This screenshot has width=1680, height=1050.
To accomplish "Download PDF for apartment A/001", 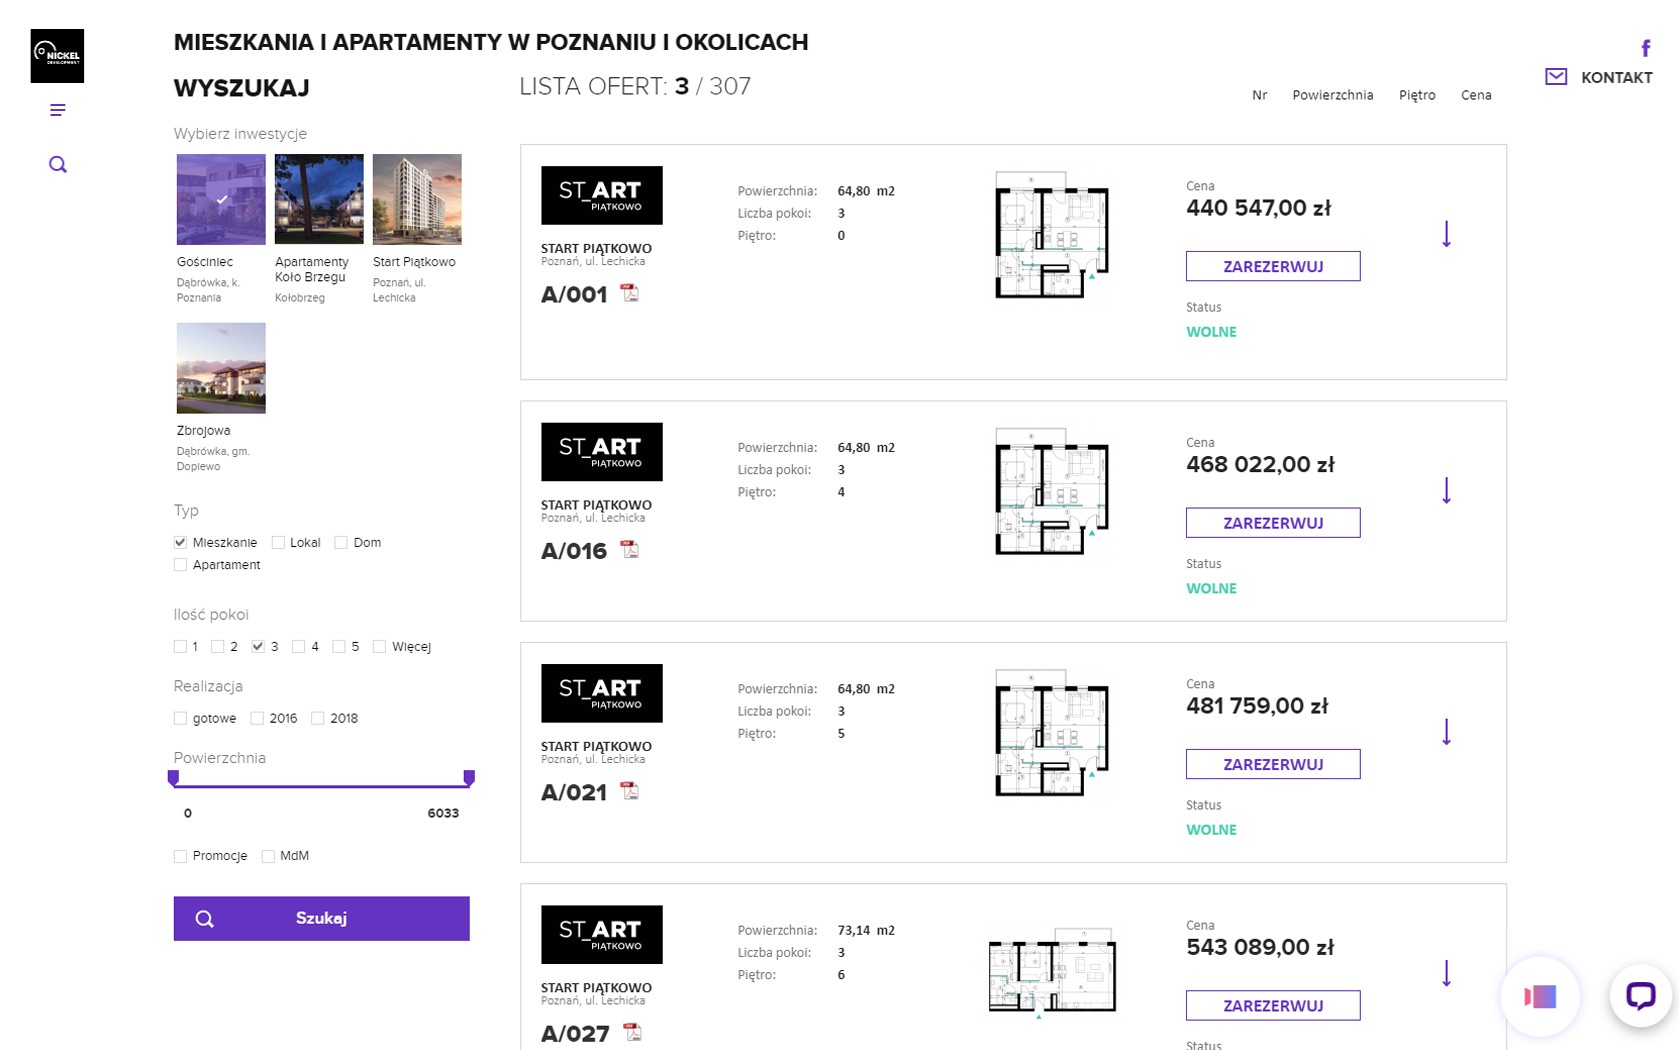I will pos(629,293).
